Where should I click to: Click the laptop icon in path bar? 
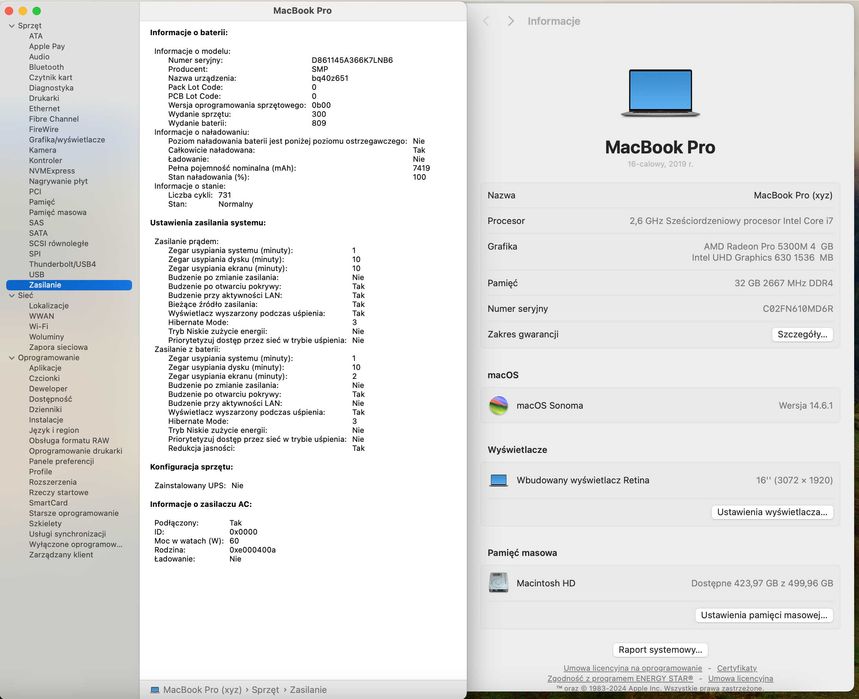155,690
